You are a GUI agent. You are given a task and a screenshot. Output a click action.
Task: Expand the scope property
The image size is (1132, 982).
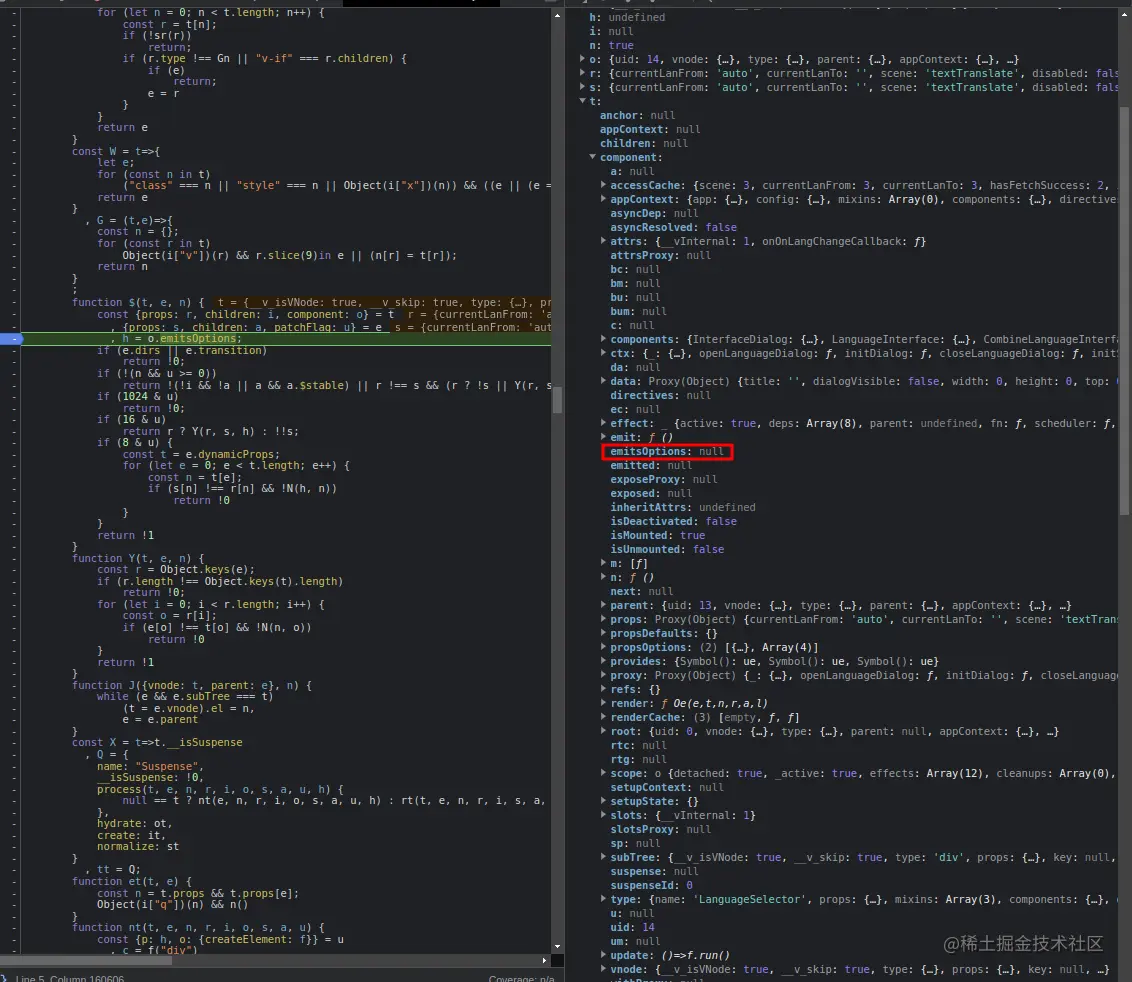click(x=604, y=773)
